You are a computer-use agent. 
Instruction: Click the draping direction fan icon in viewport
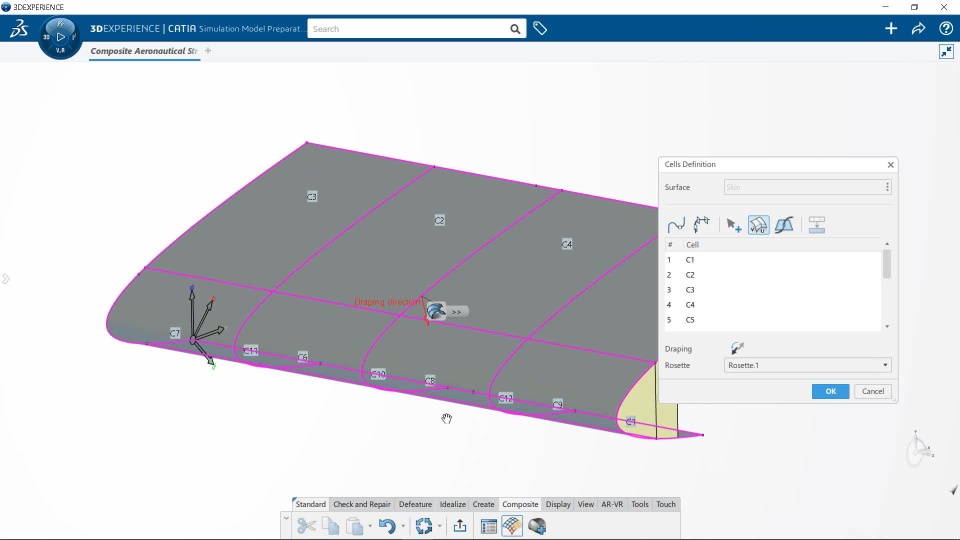point(436,311)
